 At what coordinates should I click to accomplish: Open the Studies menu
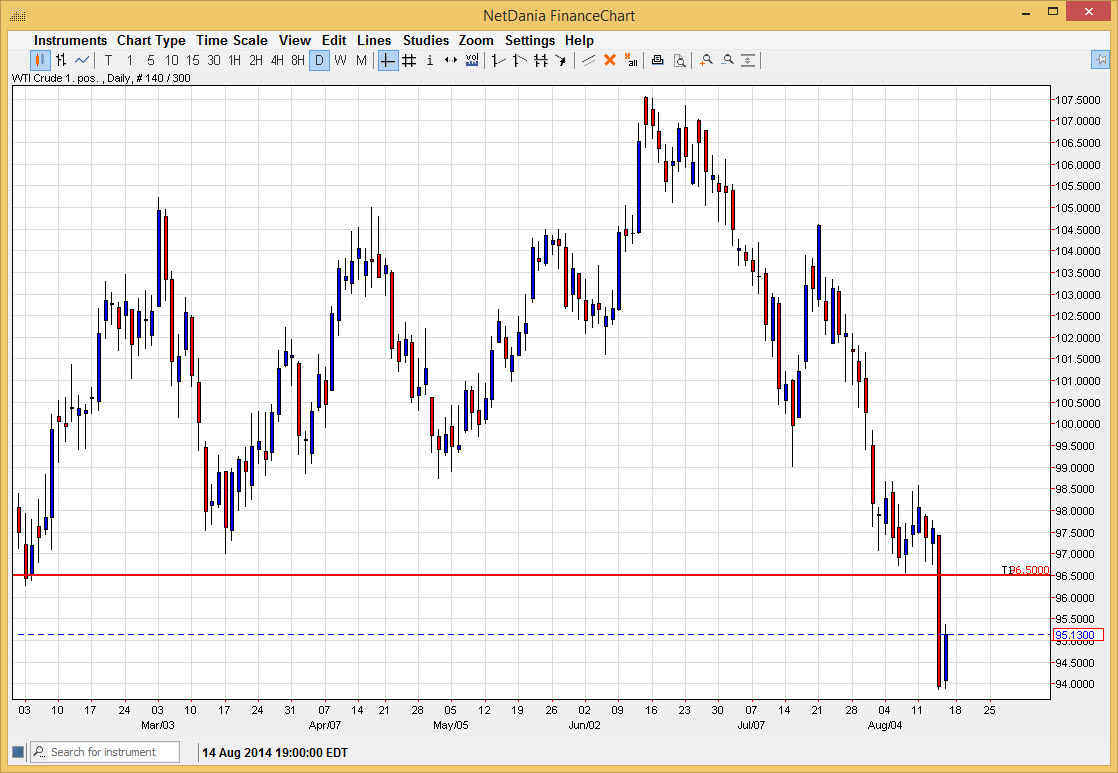pyautogui.click(x=426, y=40)
